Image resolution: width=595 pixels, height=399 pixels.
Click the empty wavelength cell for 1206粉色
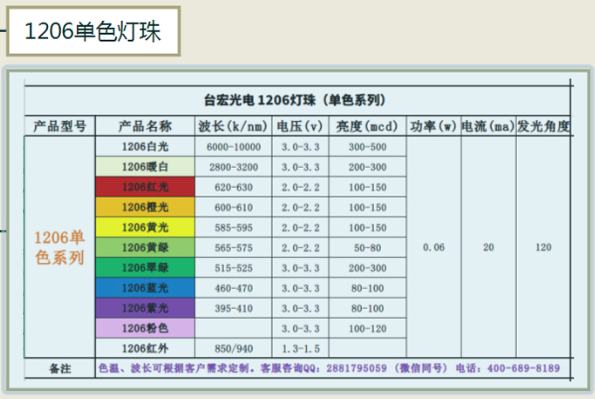pos(233,328)
